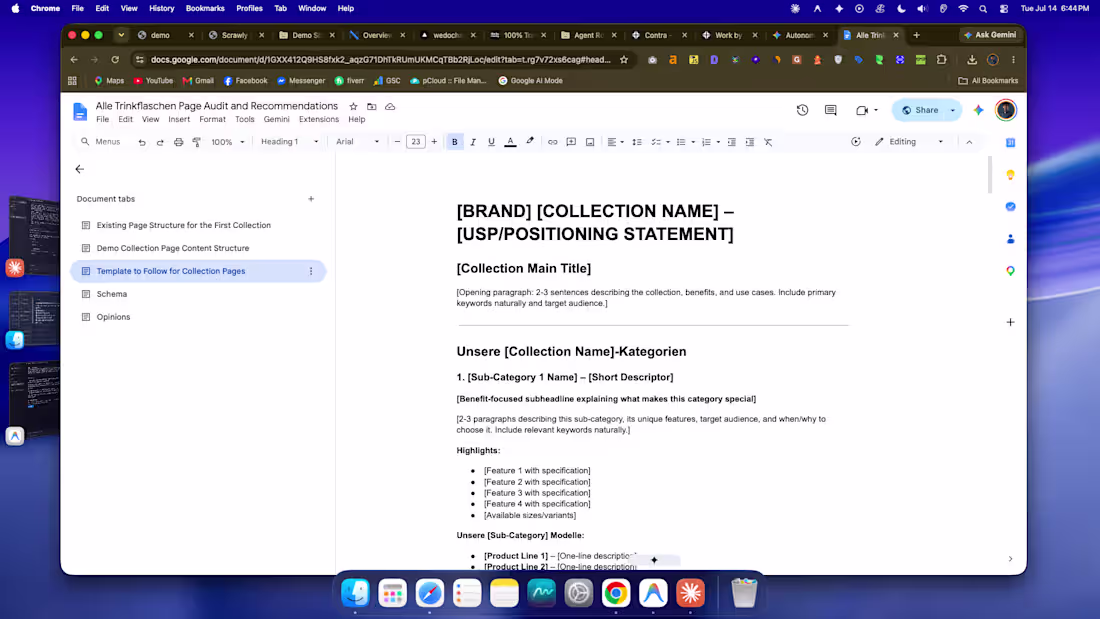Click the Ask Gemini button in Chrome
This screenshot has height=619, width=1100.
click(x=990, y=35)
